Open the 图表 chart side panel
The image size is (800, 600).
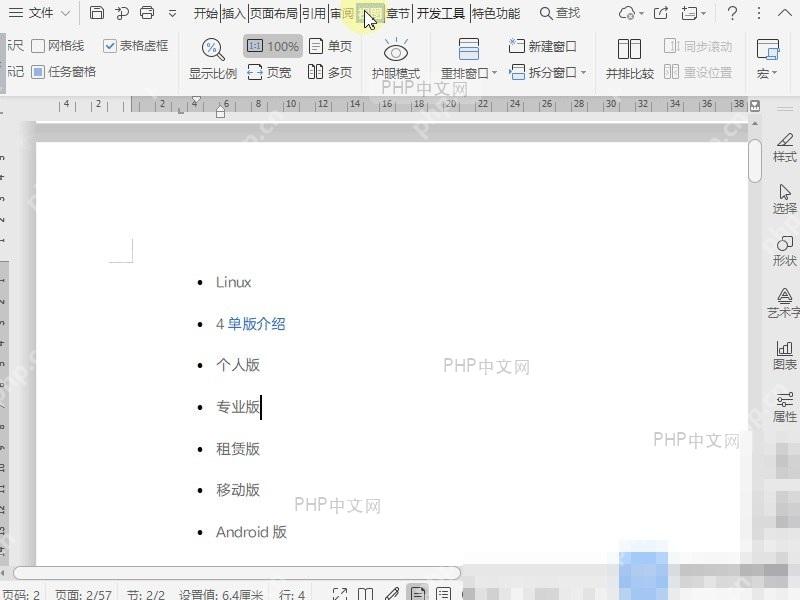point(784,356)
